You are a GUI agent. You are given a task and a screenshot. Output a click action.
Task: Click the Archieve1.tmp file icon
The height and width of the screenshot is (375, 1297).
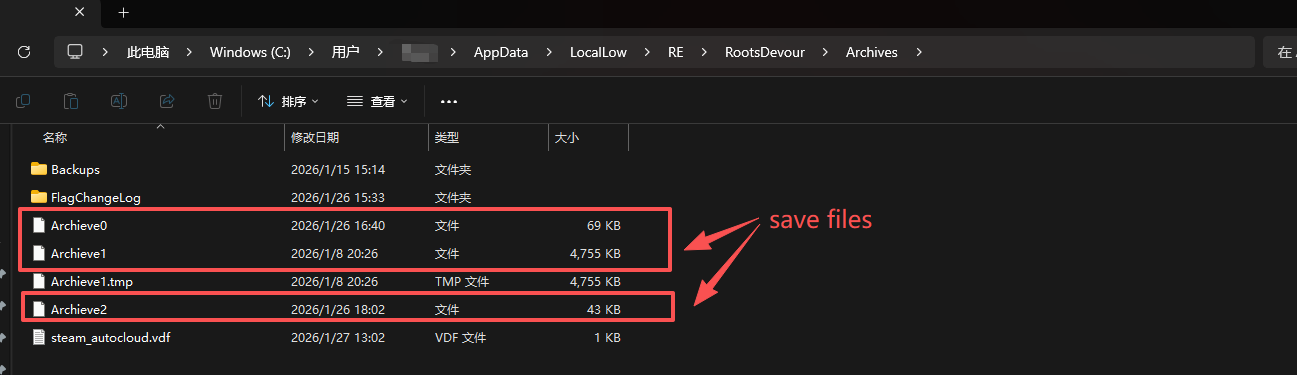39,282
